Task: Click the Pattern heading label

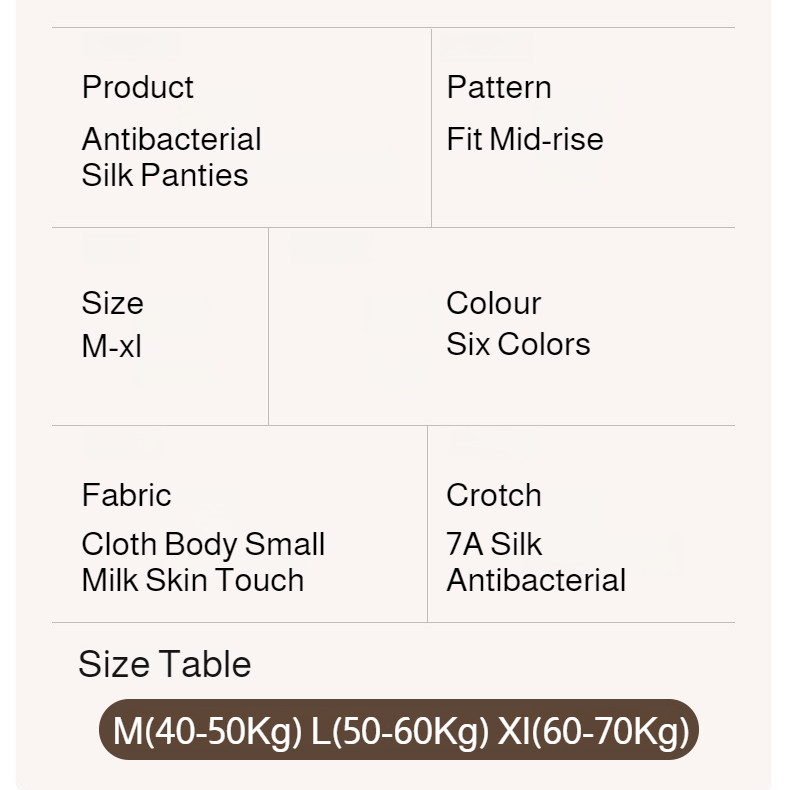Action: pyautogui.click(x=498, y=87)
